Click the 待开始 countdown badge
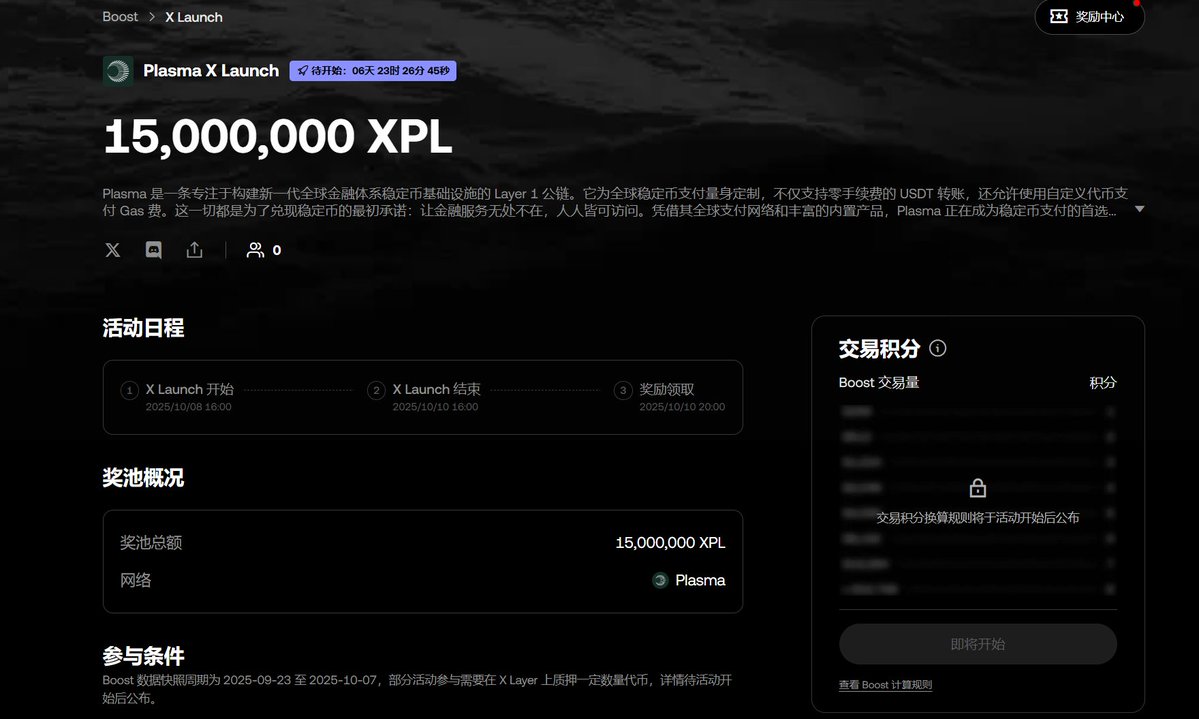This screenshot has height=719, width=1199. (373, 70)
